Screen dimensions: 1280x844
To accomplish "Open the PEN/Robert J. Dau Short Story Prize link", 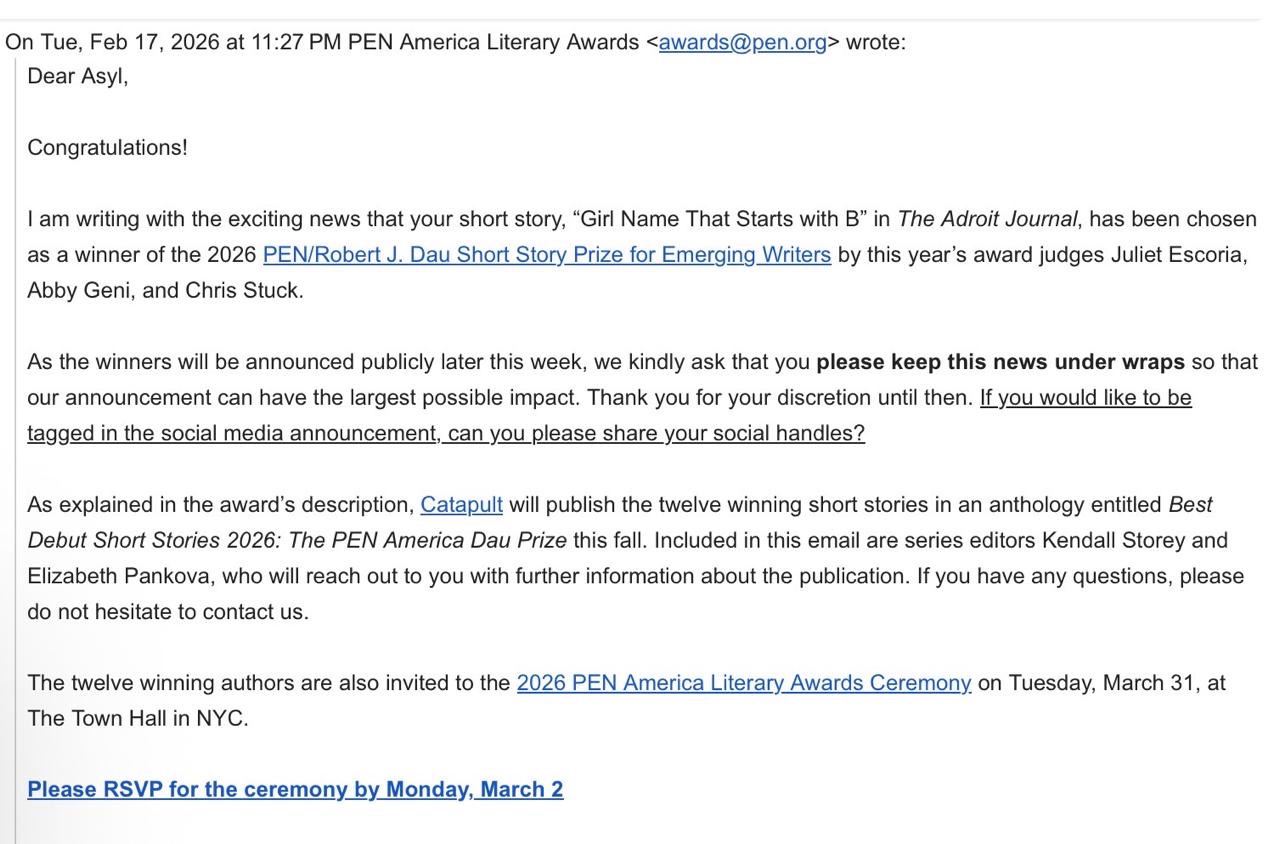I will [546, 255].
